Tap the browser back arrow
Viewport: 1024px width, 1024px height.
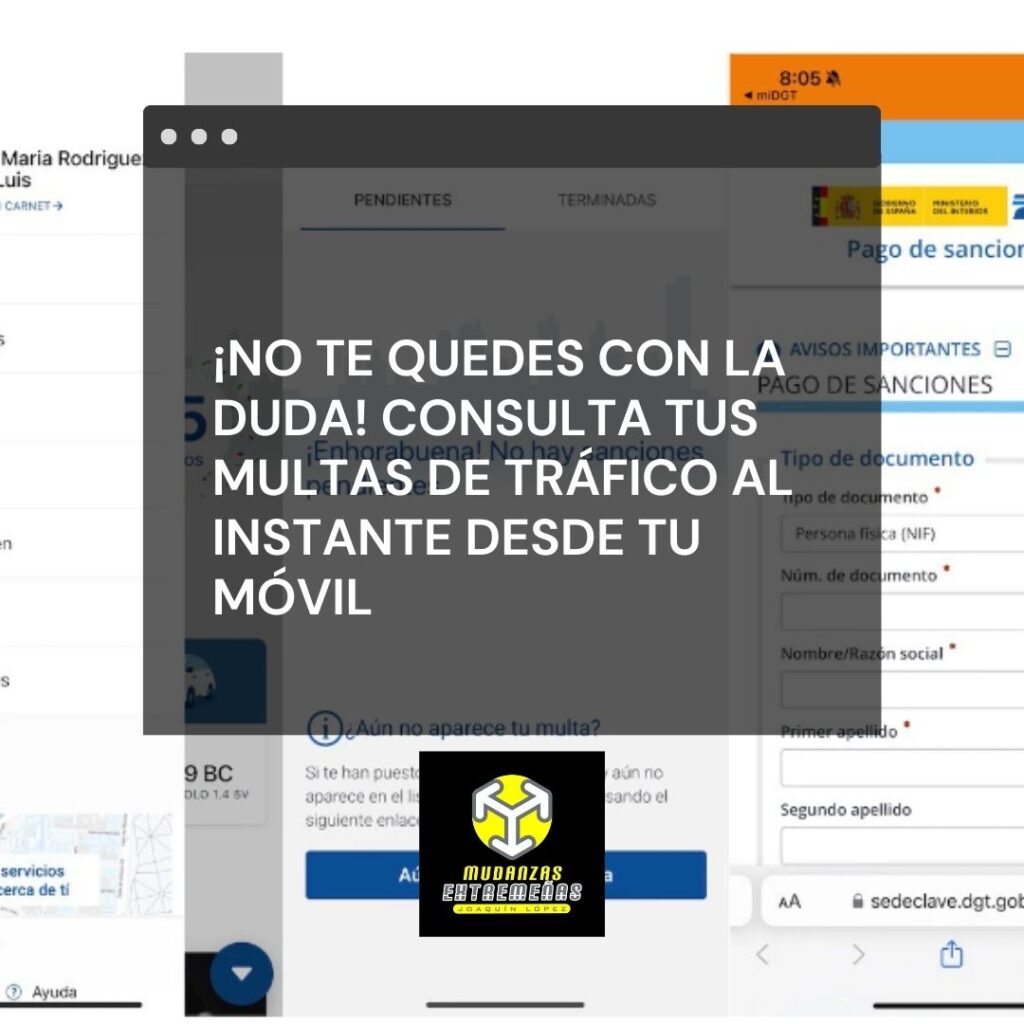(x=762, y=955)
